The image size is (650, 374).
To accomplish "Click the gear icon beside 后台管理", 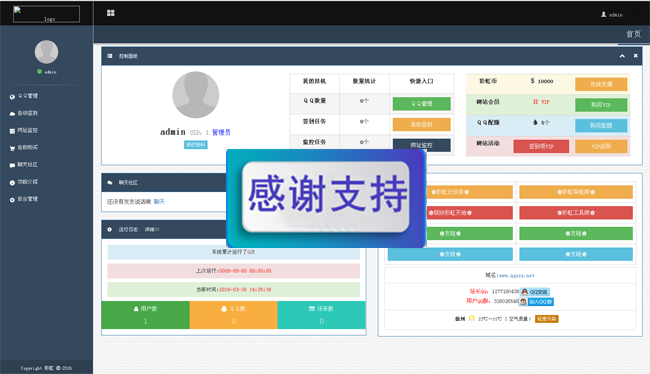I will point(12,200).
